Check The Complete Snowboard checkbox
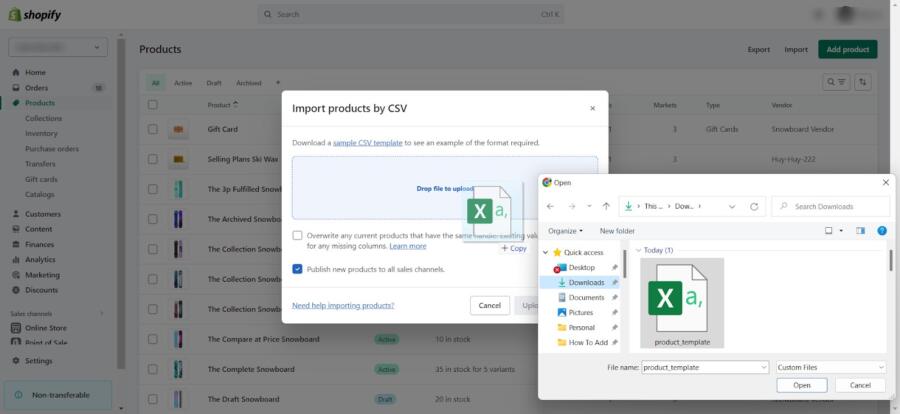 click(153, 369)
